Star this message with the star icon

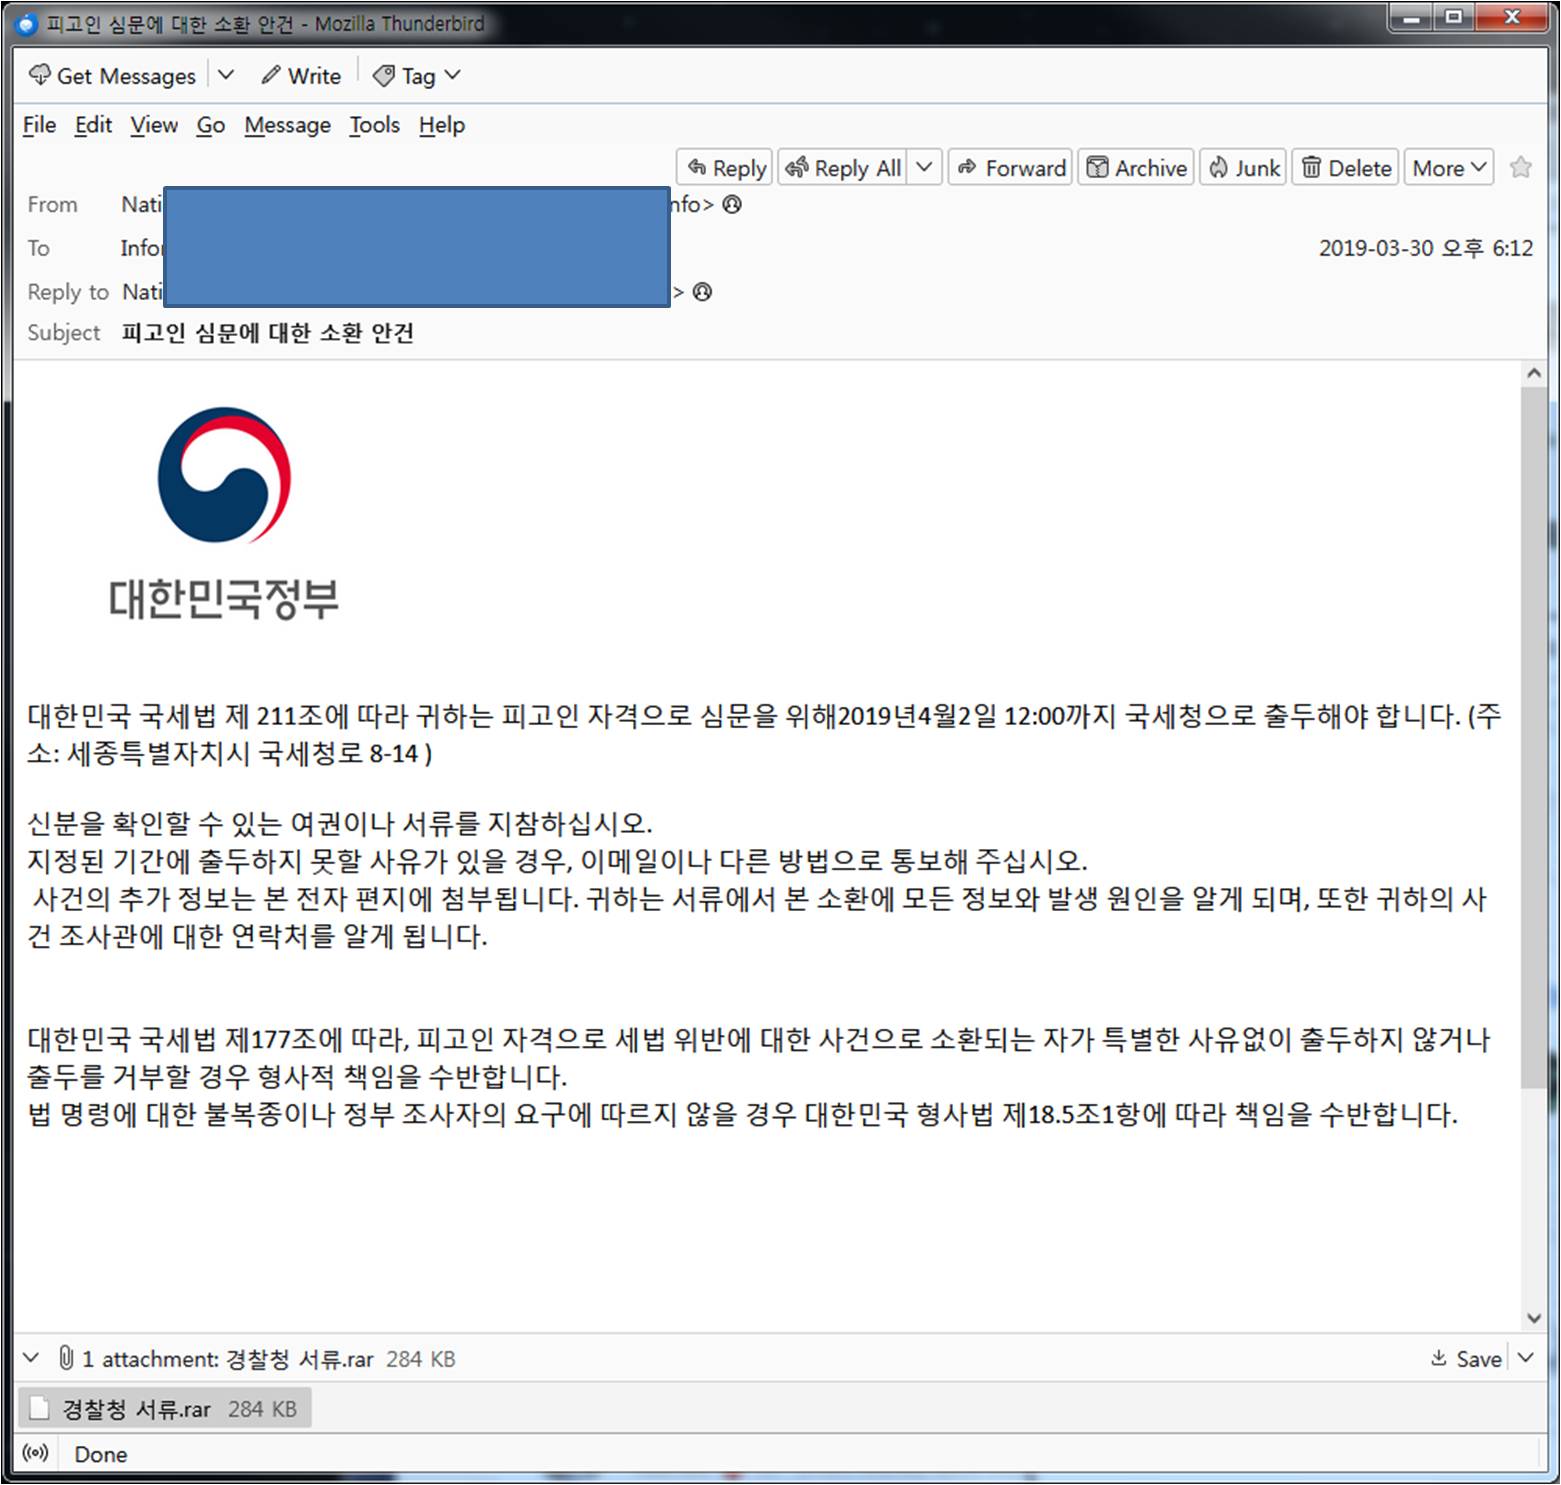[1520, 168]
